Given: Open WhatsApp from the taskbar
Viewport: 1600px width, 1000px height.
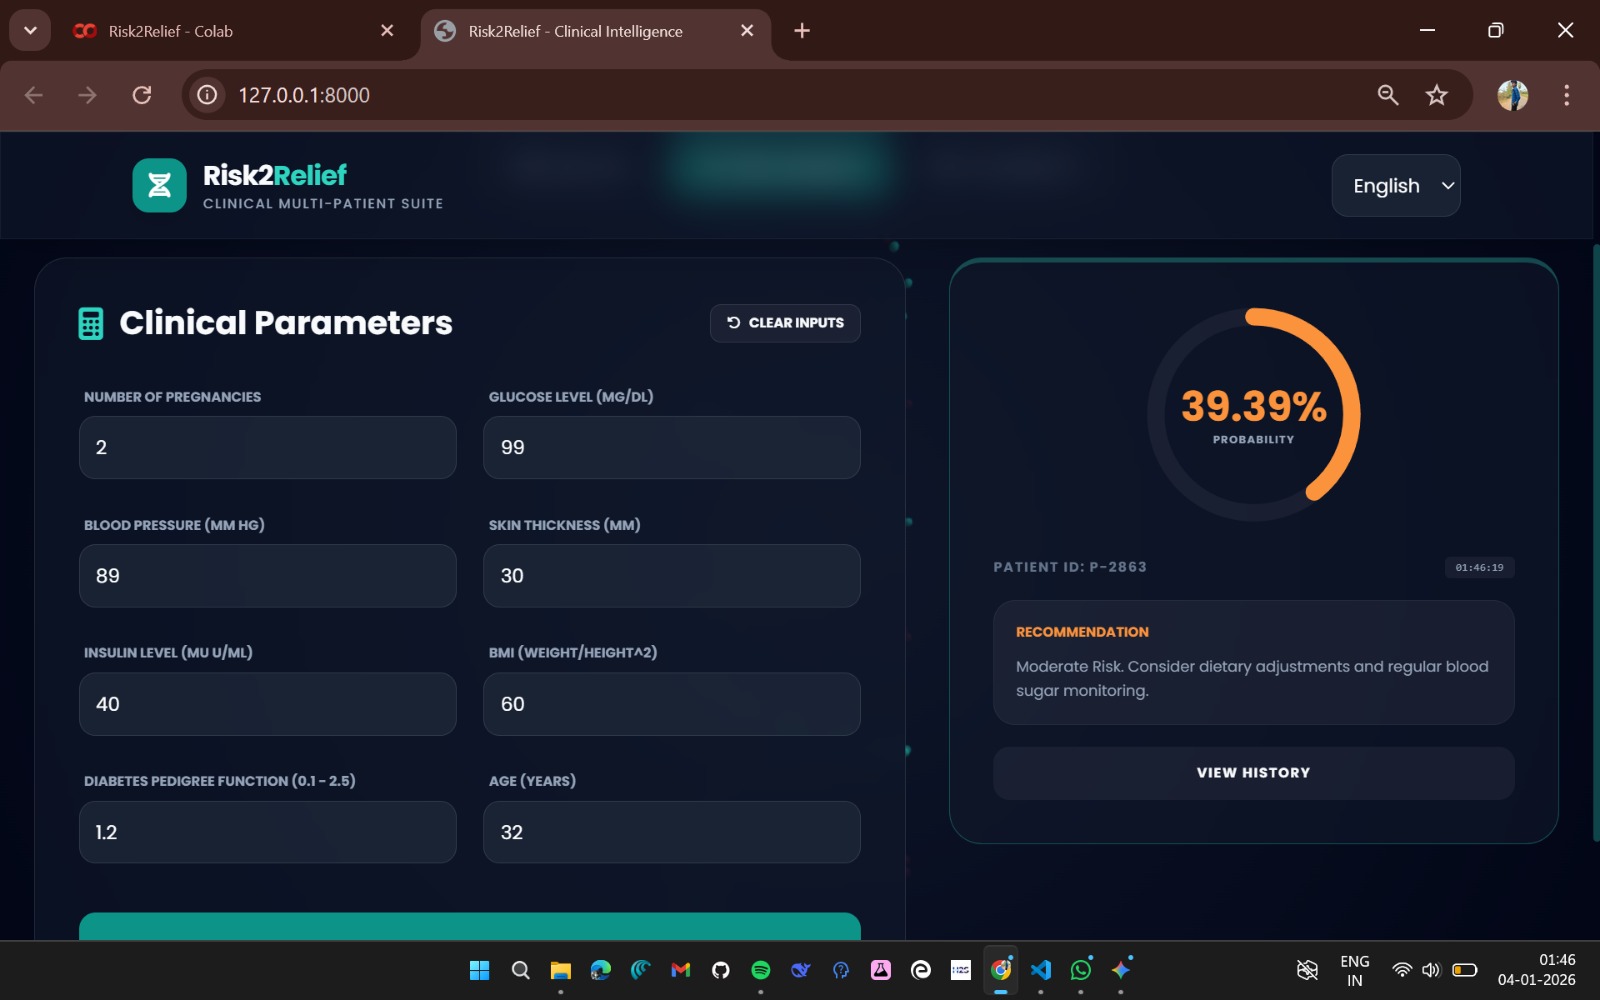Looking at the screenshot, I should pos(1081,970).
